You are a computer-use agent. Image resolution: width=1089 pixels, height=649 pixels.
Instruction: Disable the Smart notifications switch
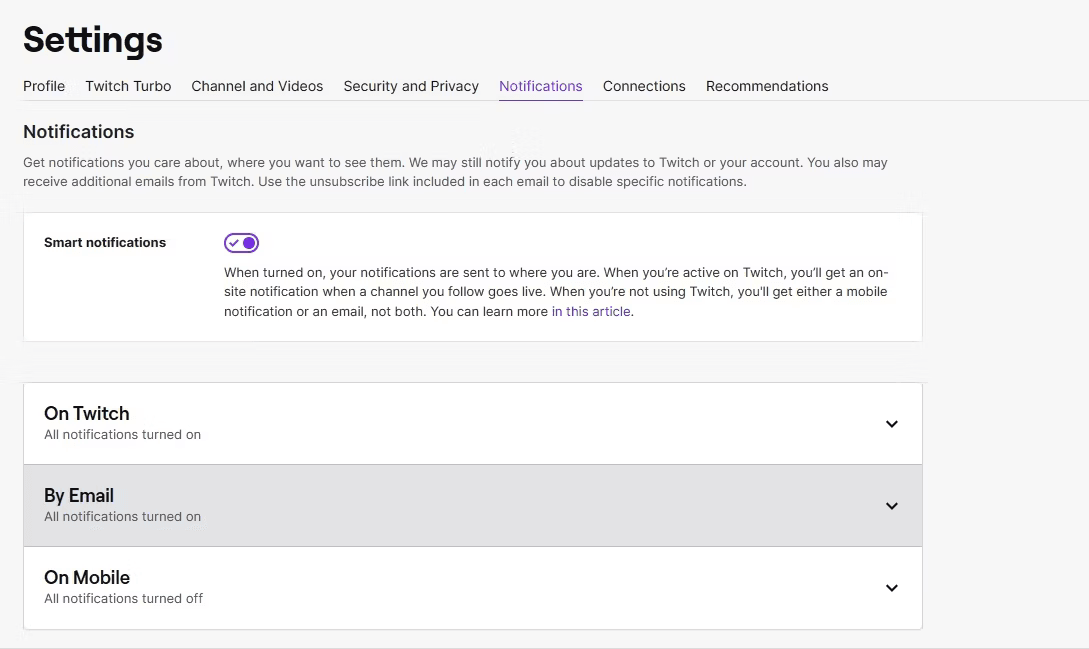pyautogui.click(x=241, y=242)
